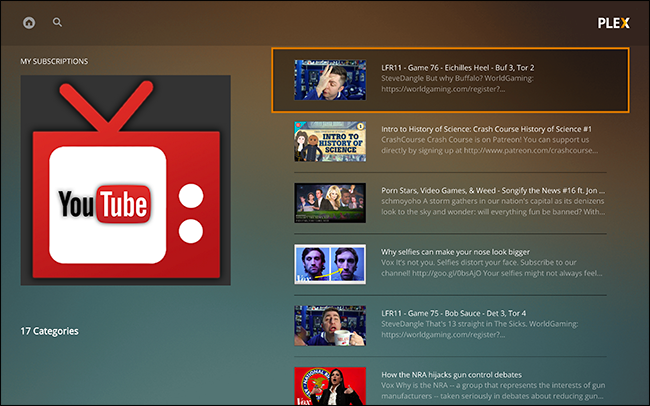650x406 pixels.
Task: Open Songify the News #16 thumbnail
Action: point(330,203)
